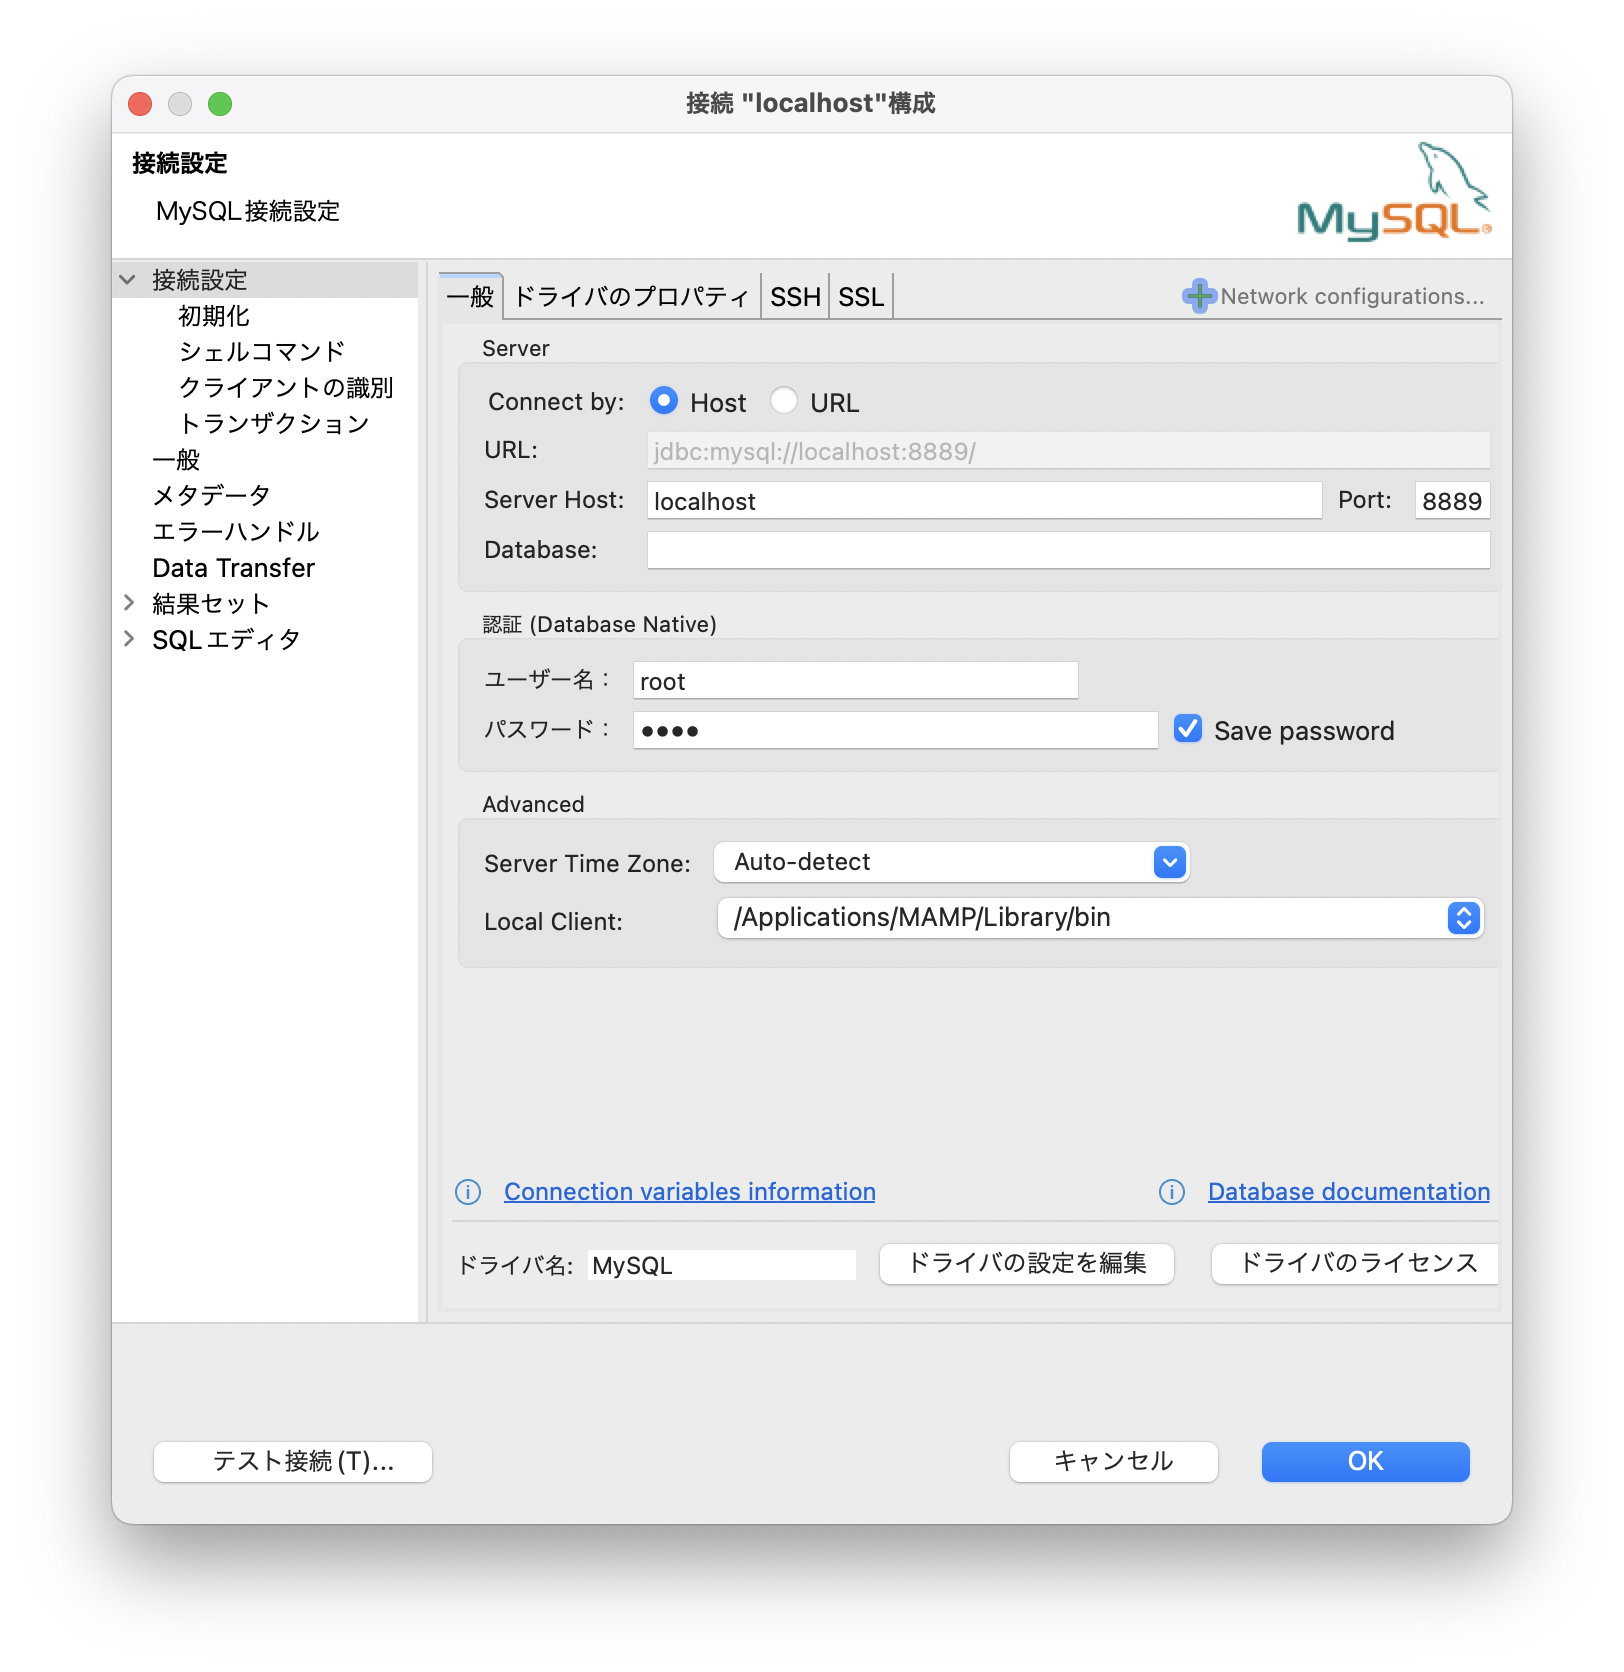This screenshot has height=1672, width=1624.
Task: Click info icon beside Connection variables information
Action: 468,1192
